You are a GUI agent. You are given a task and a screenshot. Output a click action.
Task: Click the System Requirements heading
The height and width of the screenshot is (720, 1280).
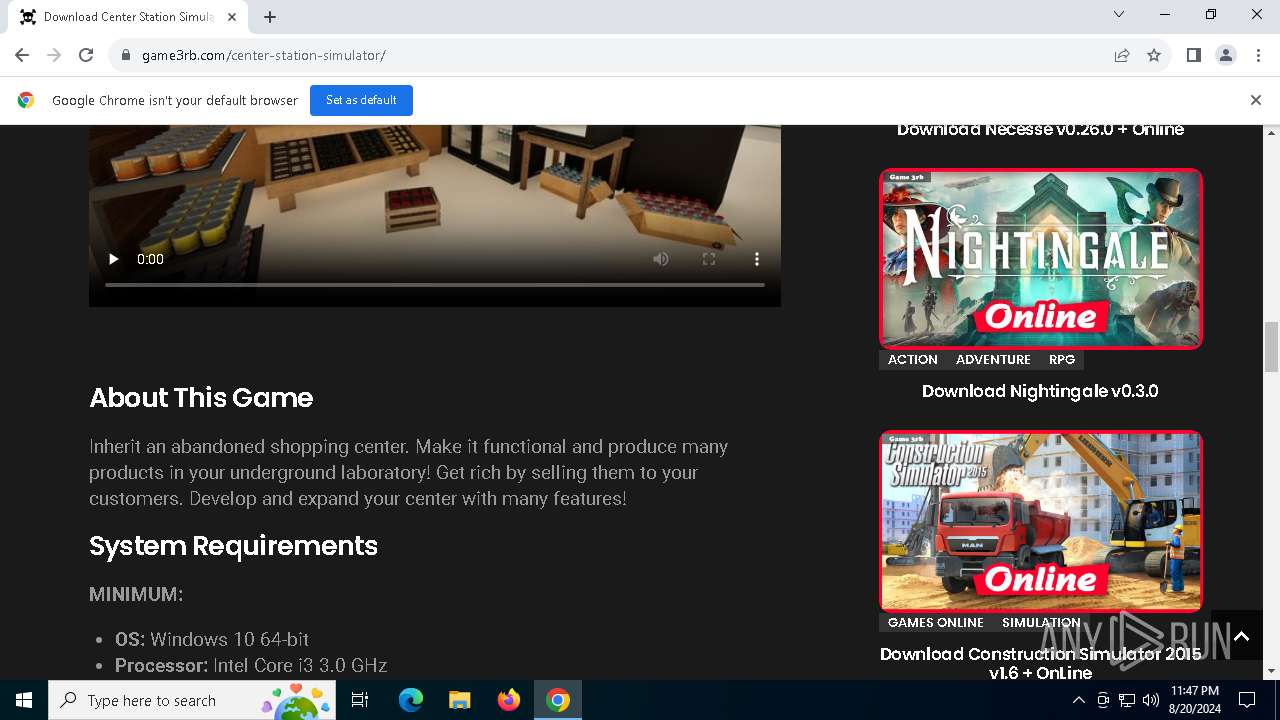[233, 546]
